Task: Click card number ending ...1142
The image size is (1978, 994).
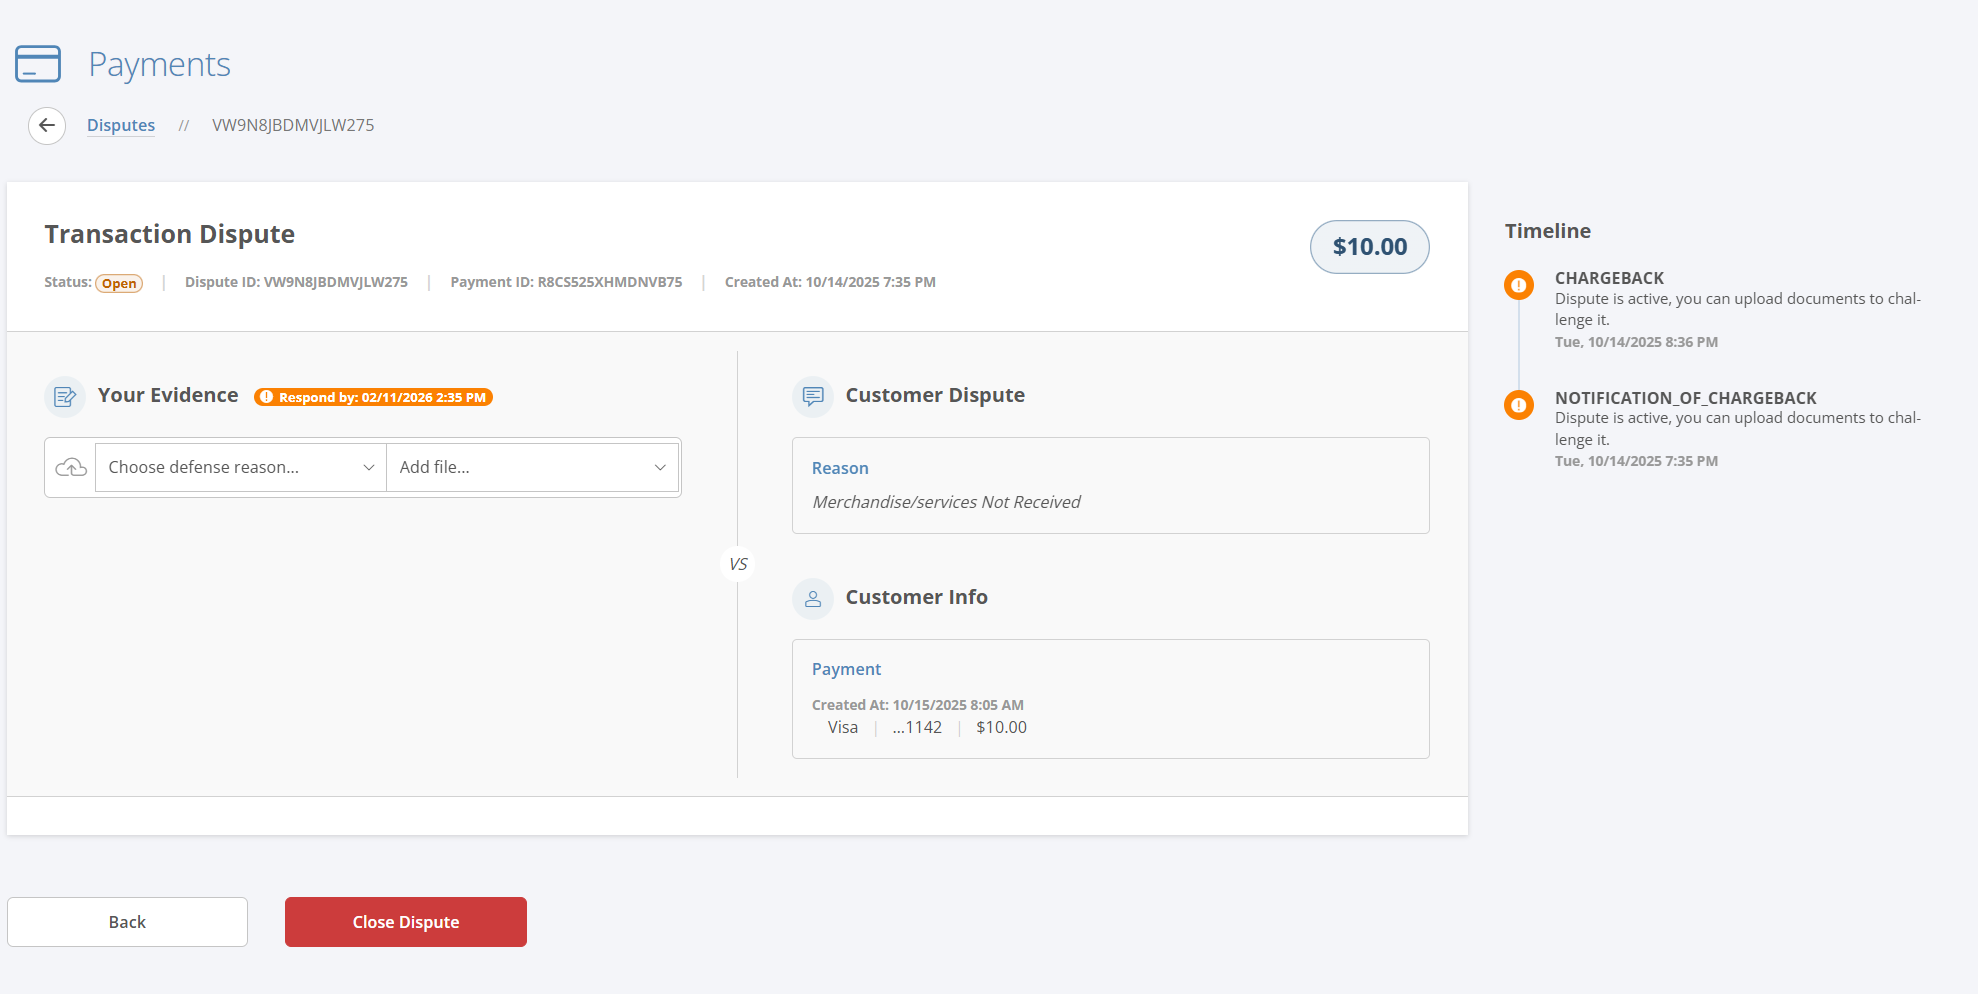Action: 917,727
